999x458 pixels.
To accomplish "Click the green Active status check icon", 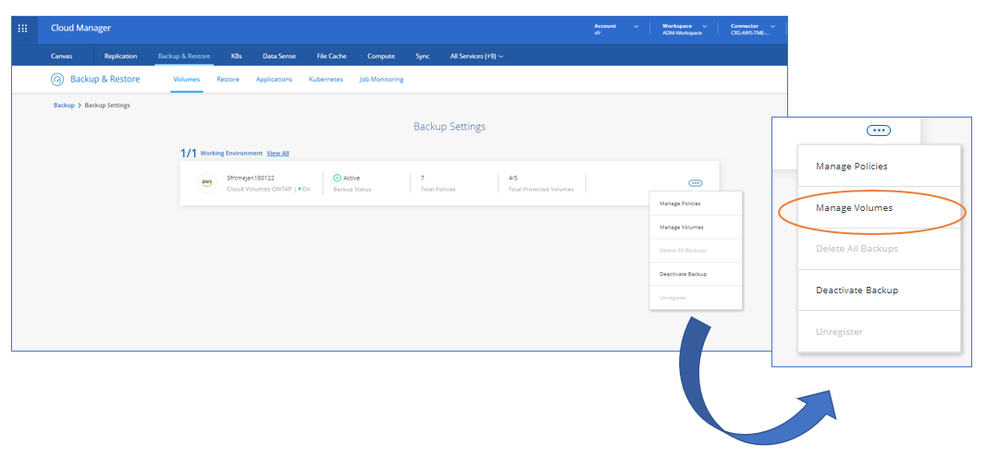I will (337, 178).
